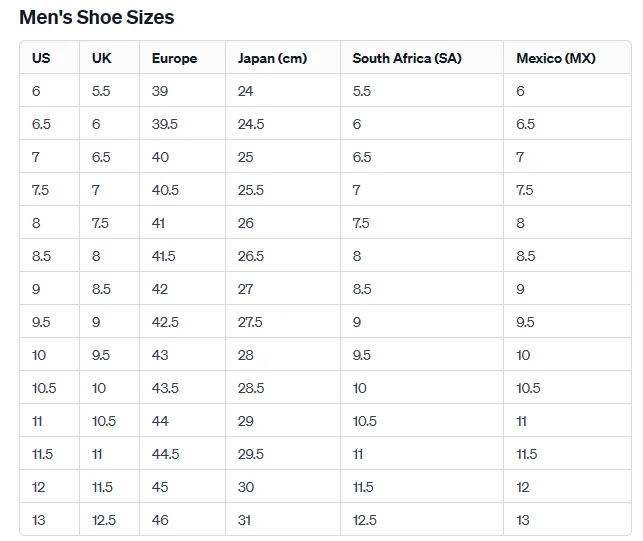Select the South Africa (SA) header
The width and height of the screenshot is (643, 541).
coord(407,58)
